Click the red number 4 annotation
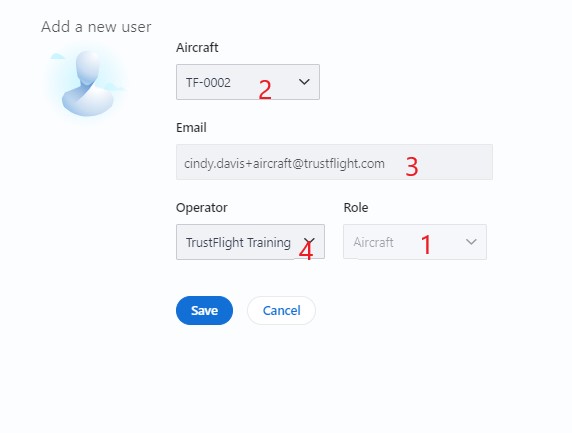Image resolution: width=572 pixels, height=433 pixels. (x=306, y=251)
